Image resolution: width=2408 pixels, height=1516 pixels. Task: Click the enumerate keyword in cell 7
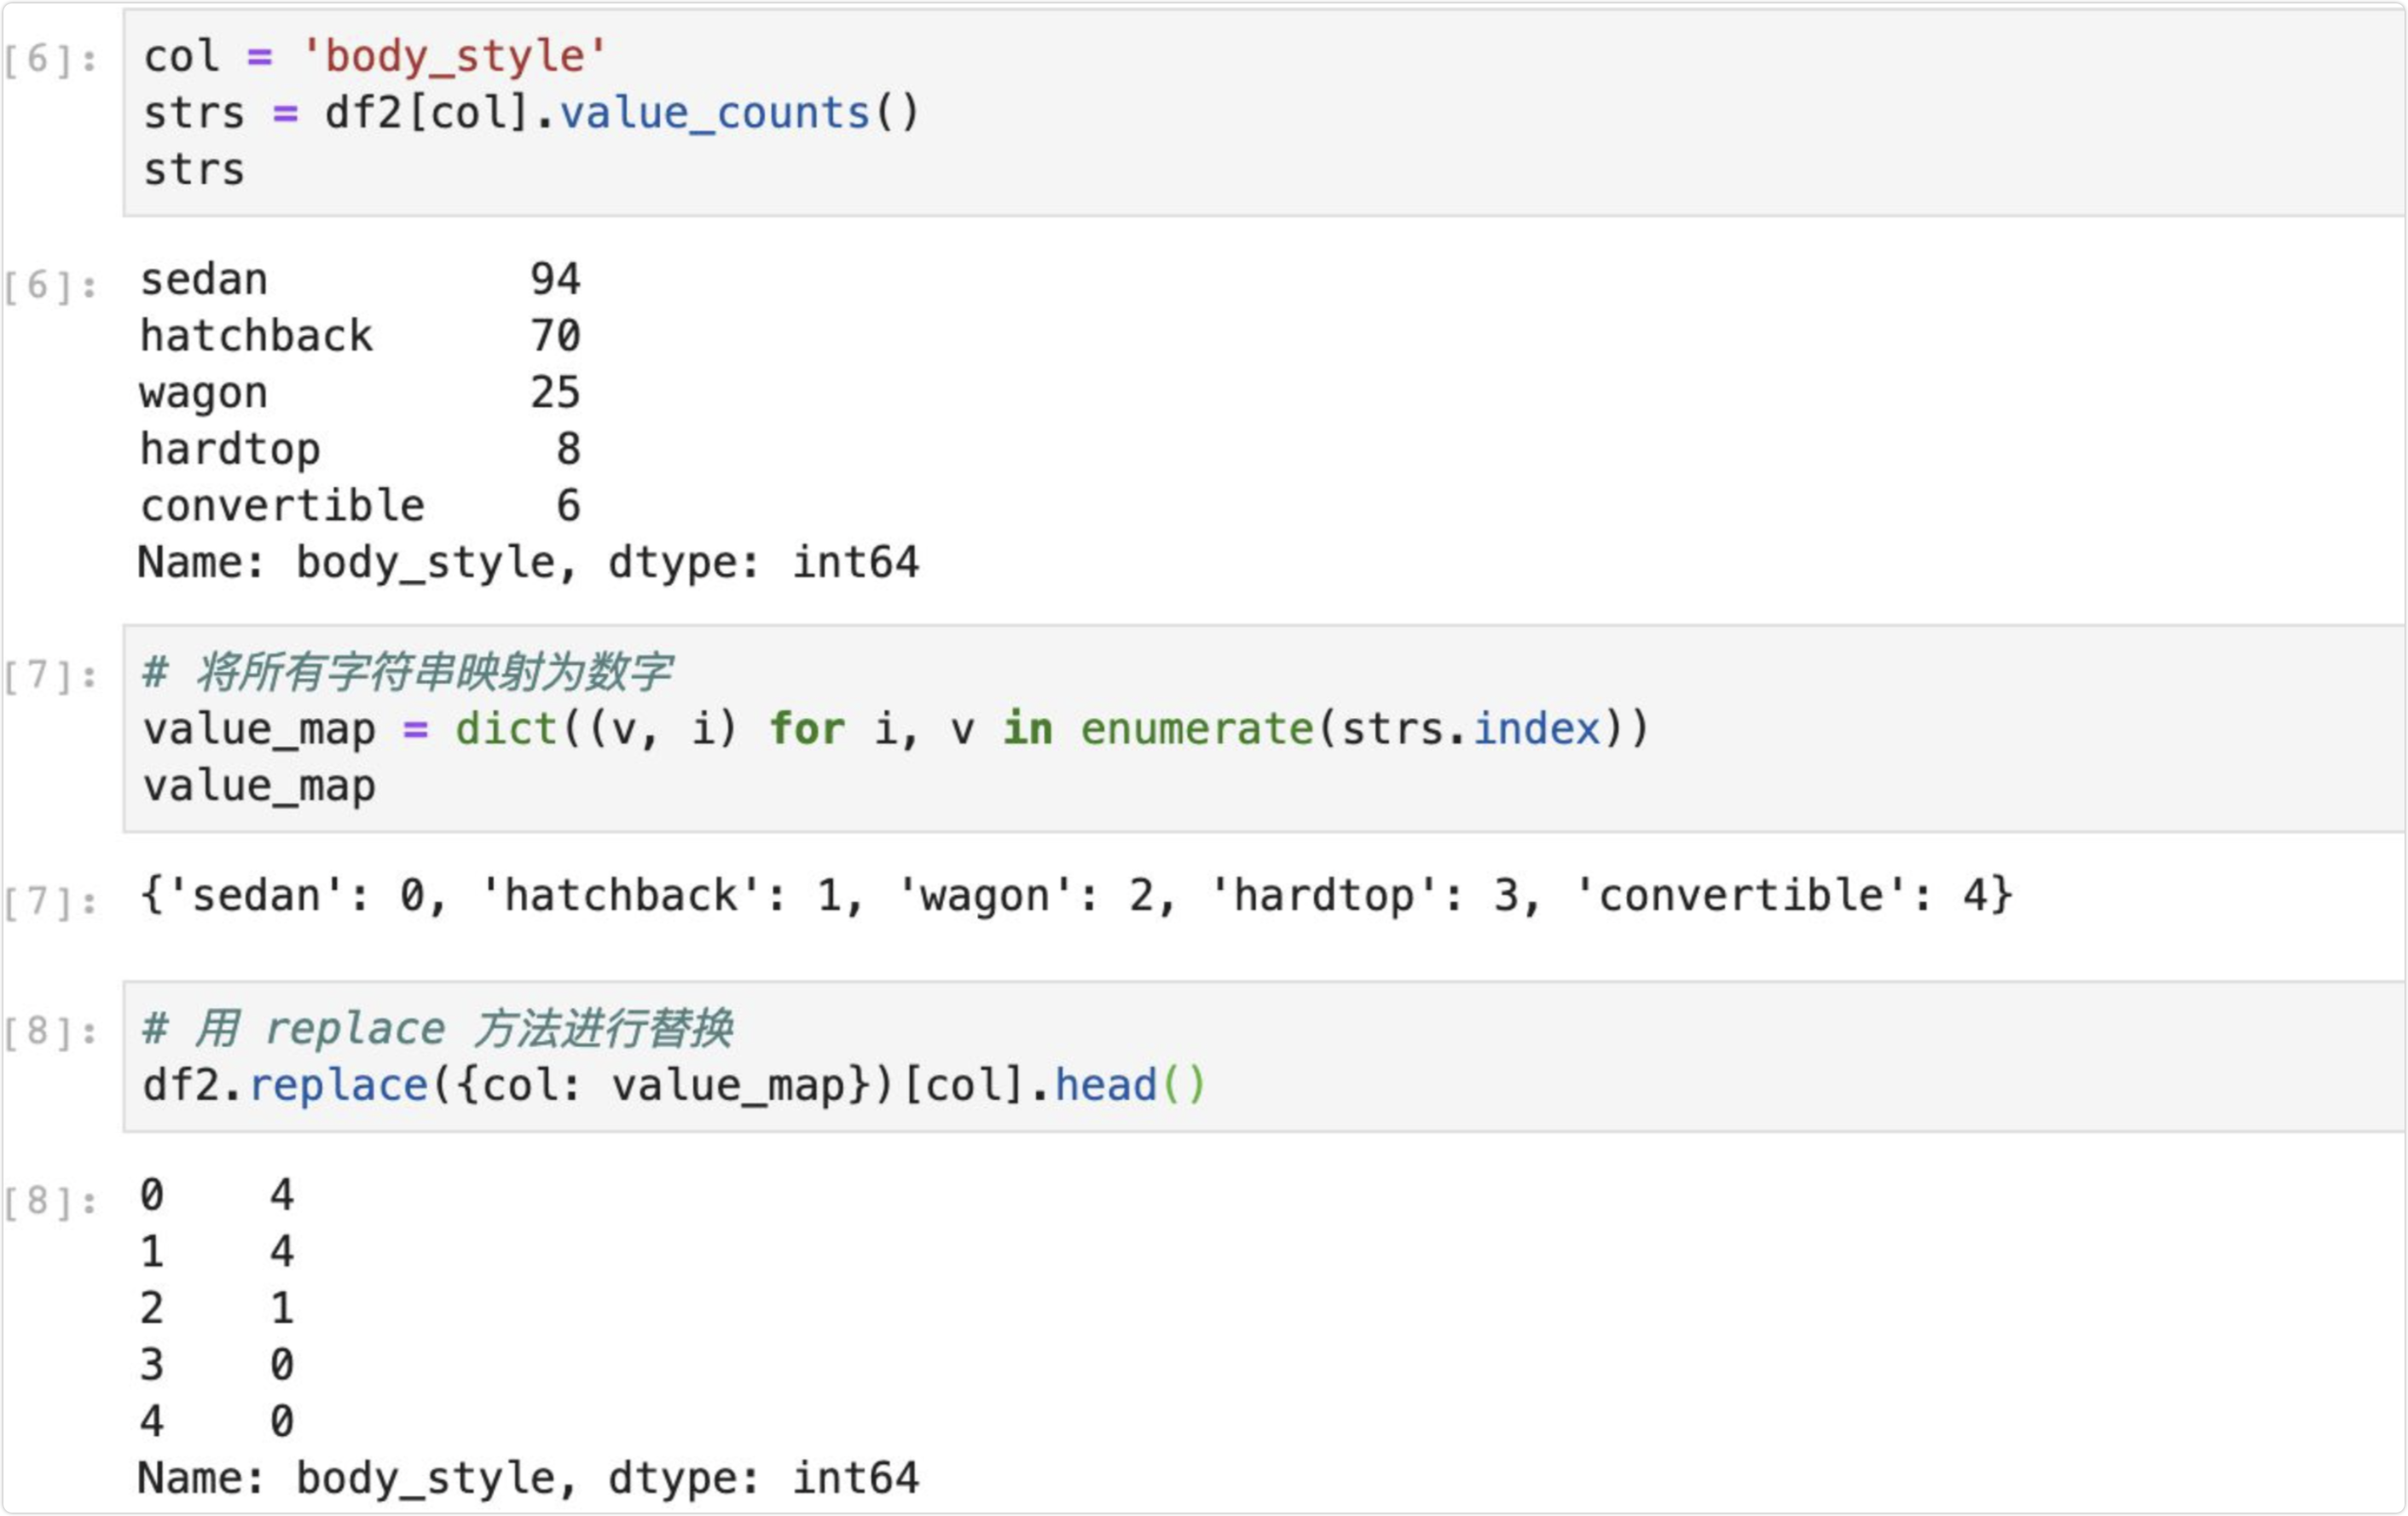point(1197,729)
